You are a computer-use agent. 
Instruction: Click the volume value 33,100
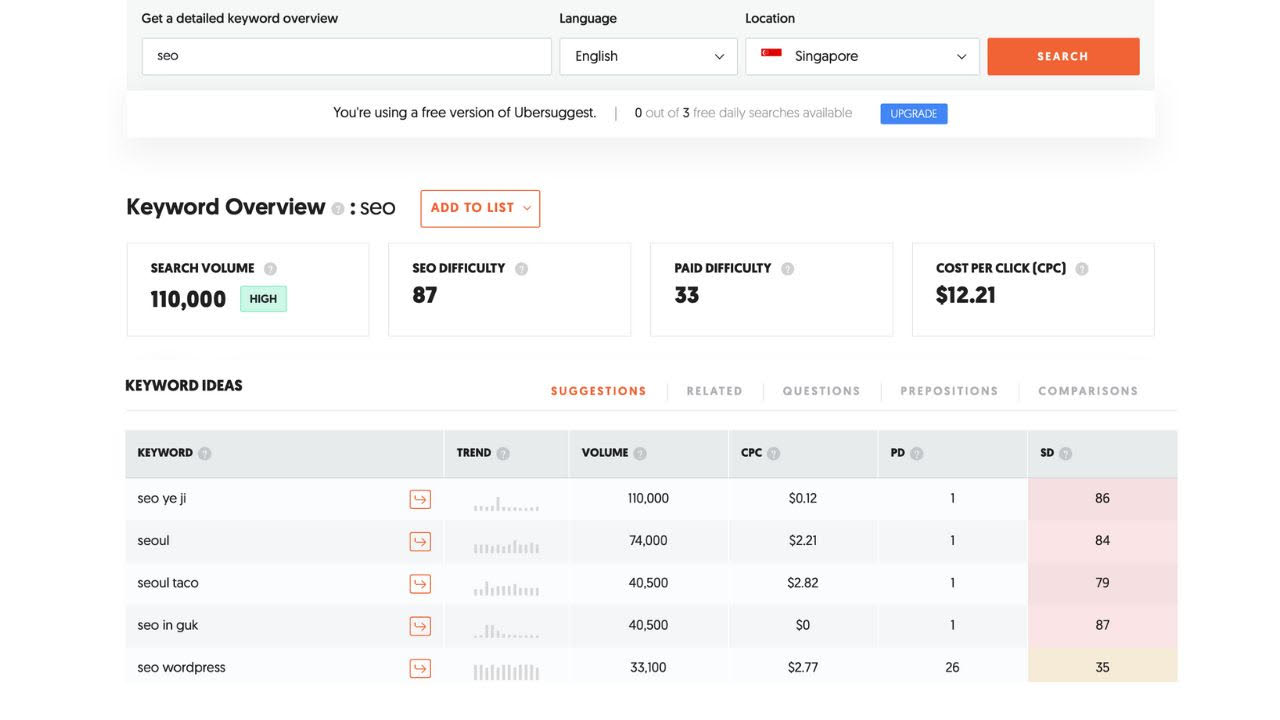pos(648,668)
